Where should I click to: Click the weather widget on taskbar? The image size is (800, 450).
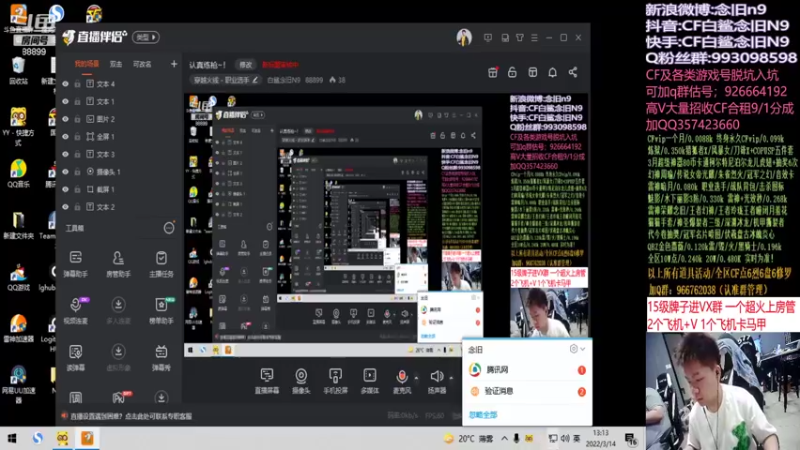pyautogui.click(x=468, y=438)
